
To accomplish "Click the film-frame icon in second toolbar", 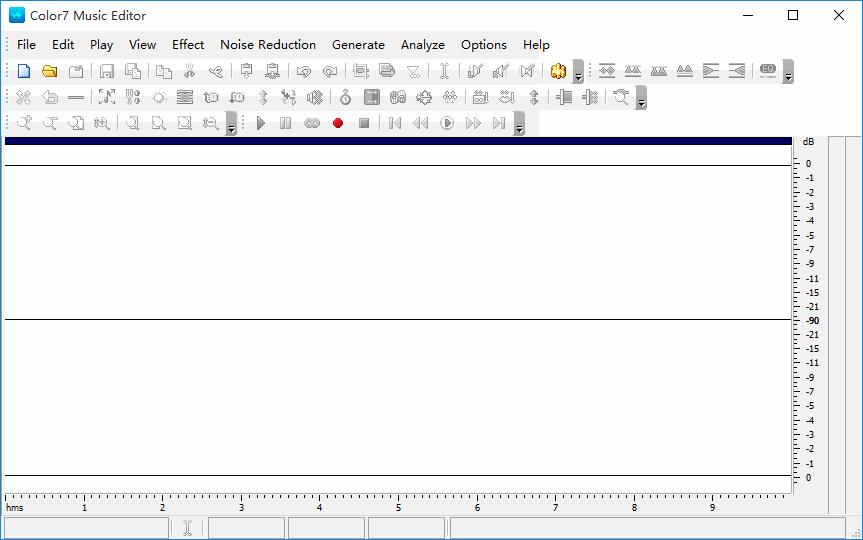I will click(x=372, y=97).
